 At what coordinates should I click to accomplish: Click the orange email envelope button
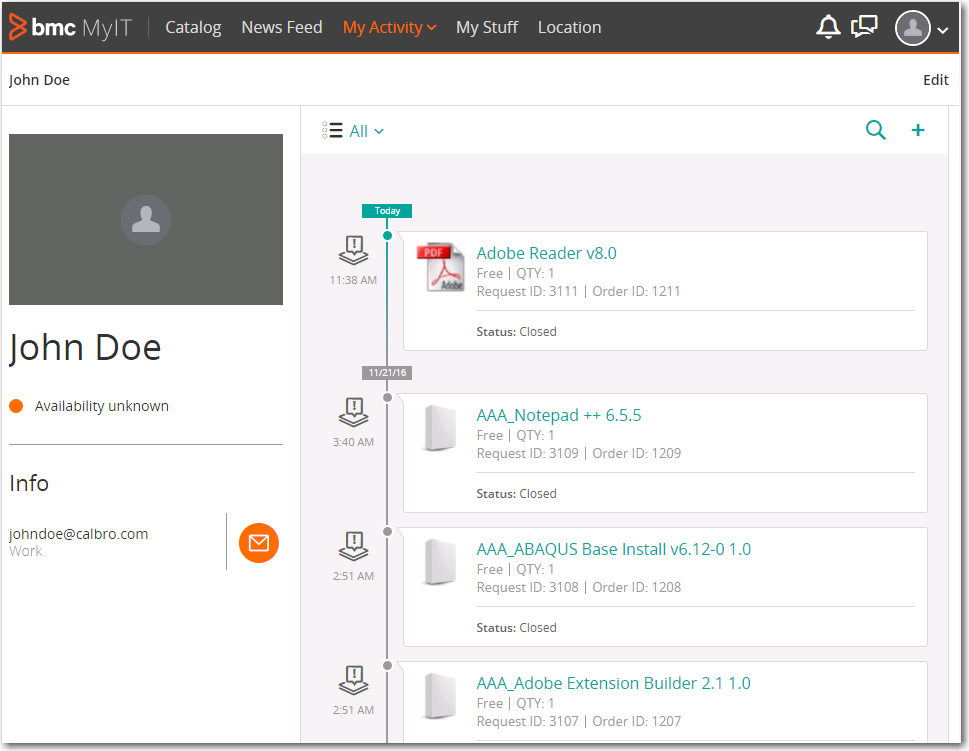[258, 543]
